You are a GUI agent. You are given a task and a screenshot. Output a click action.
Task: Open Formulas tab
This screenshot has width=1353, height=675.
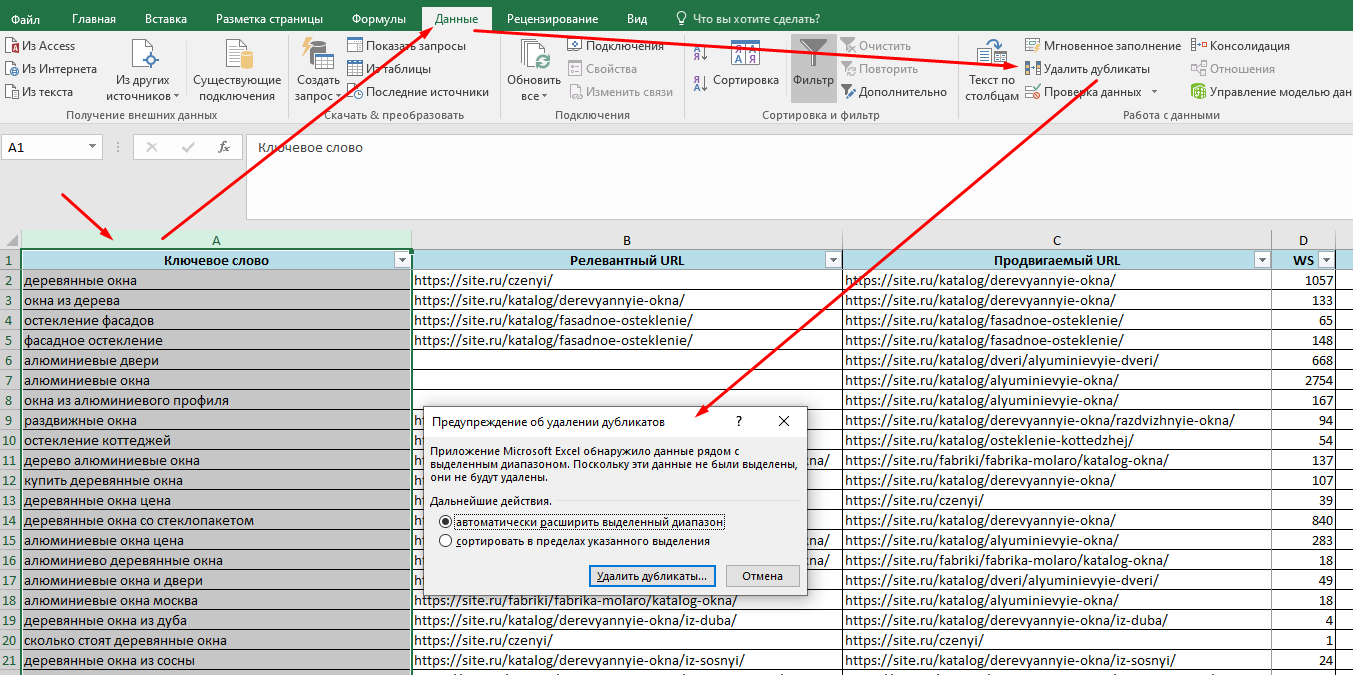point(379,19)
